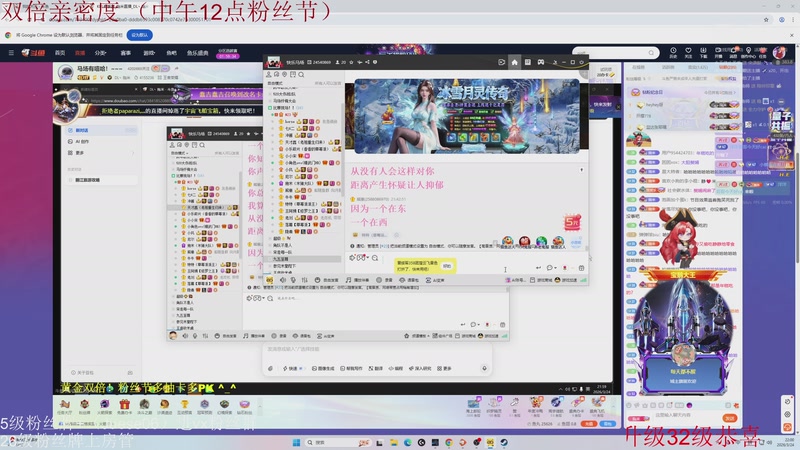Open the Windows Start menu
The image size is (800, 450).
pos(296,442)
